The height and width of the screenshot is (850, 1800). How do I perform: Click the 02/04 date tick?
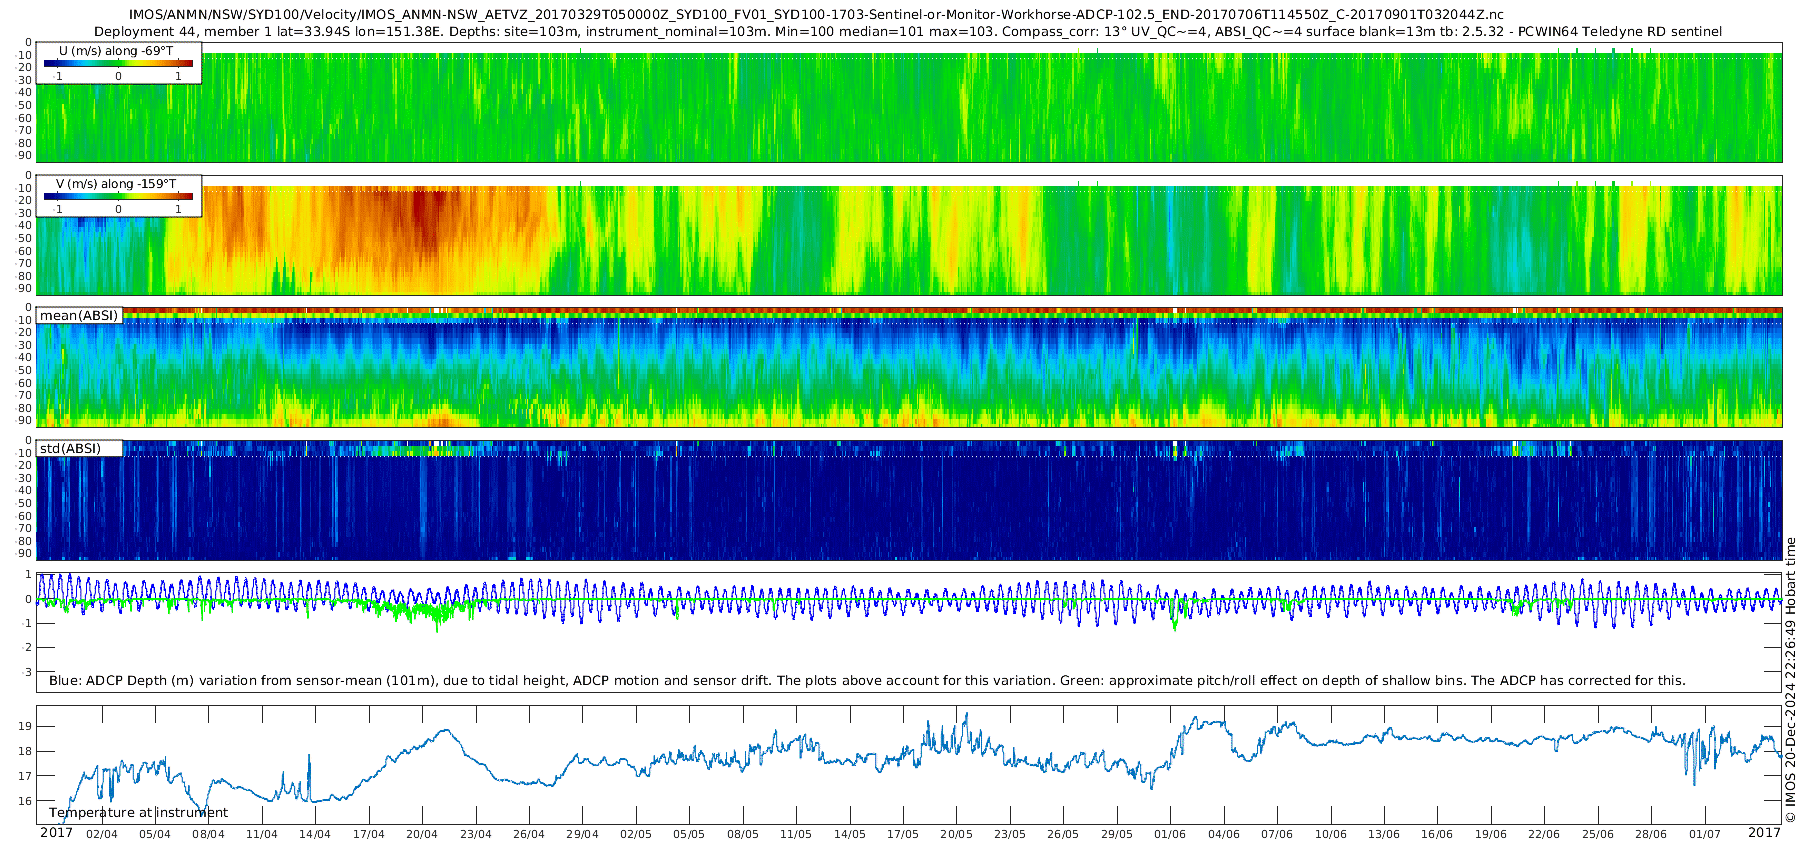tap(101, 834)
